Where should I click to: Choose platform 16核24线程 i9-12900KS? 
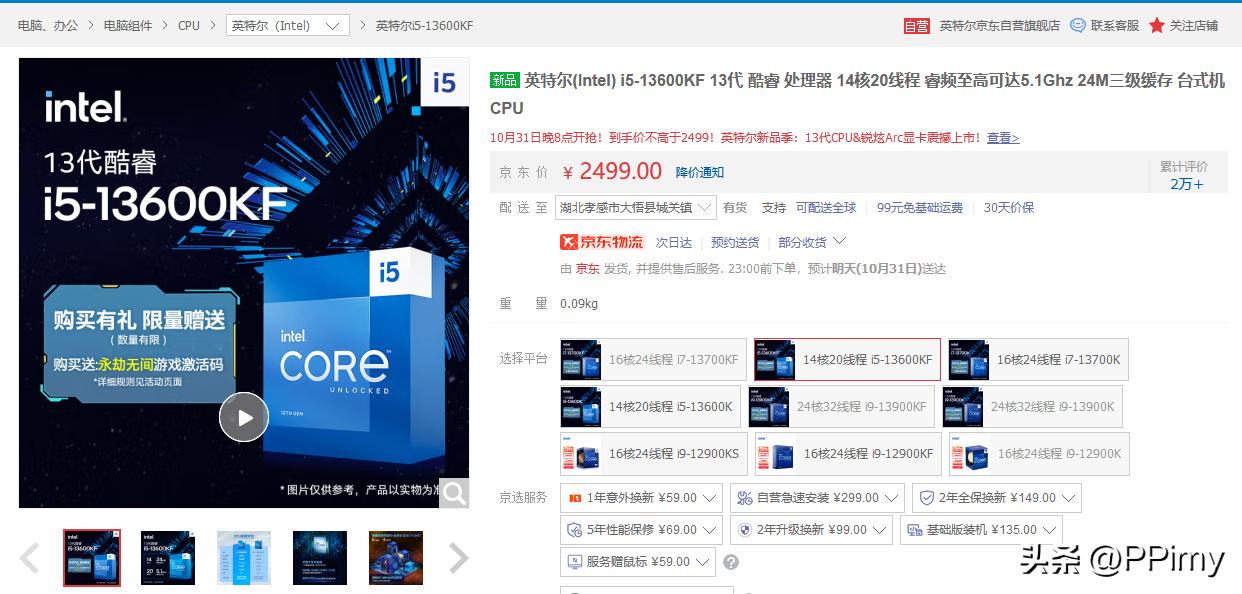[x=653, y=454]
